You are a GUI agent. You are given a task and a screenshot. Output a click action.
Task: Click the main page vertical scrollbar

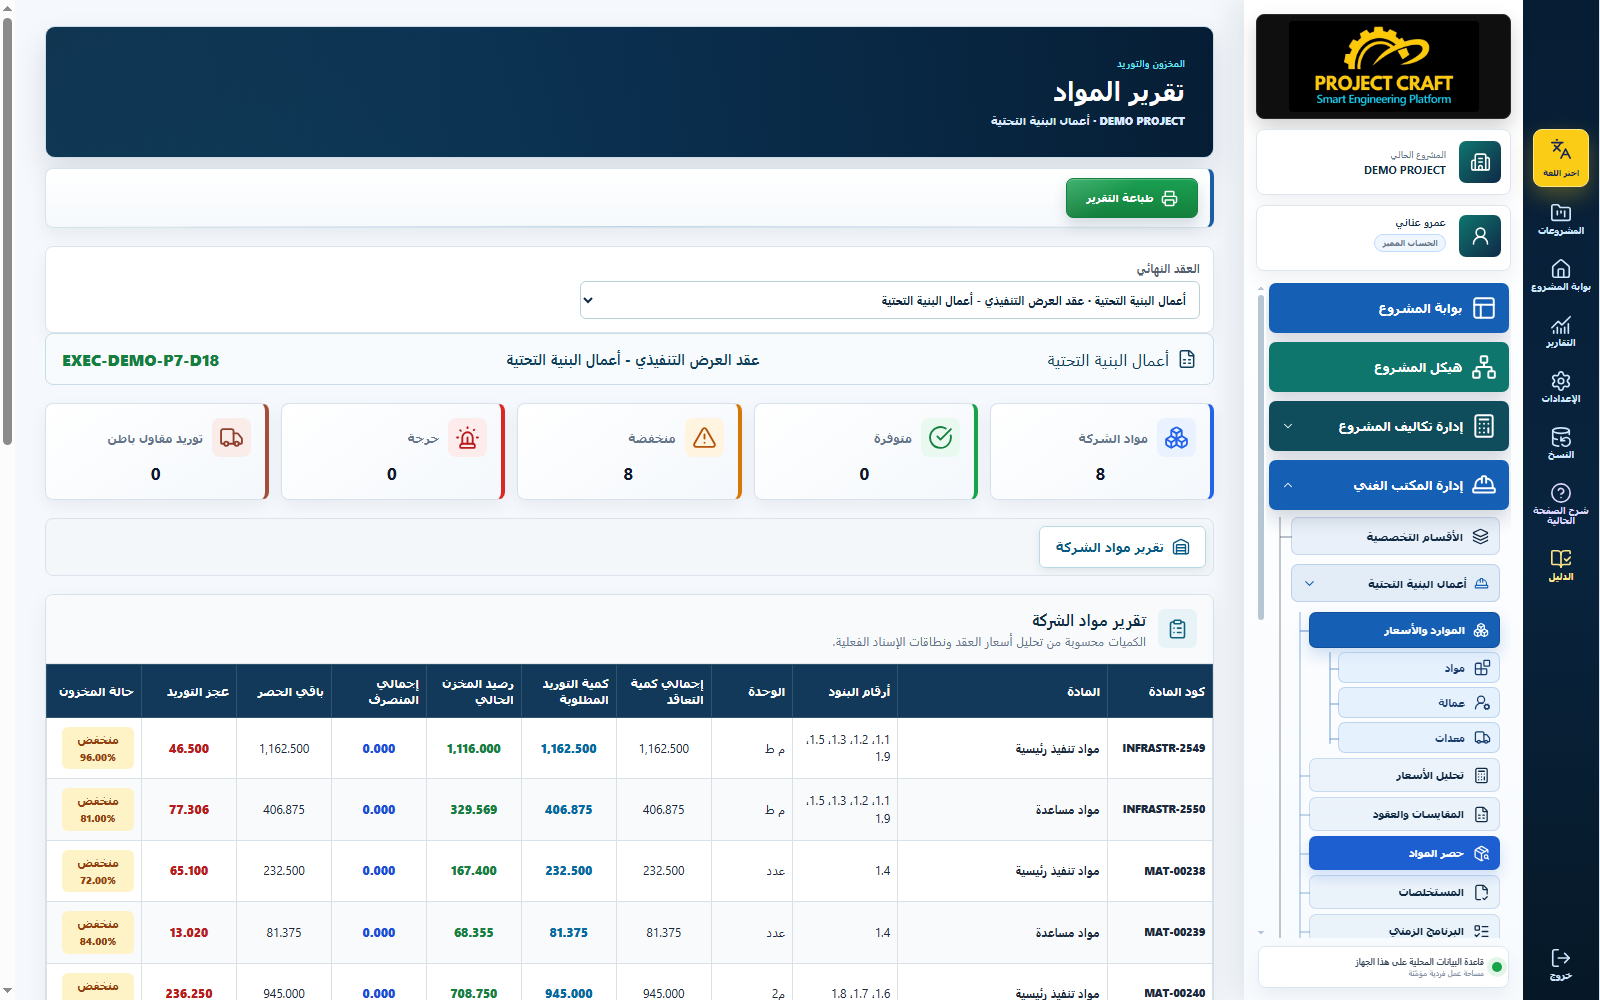coord(7,230)
